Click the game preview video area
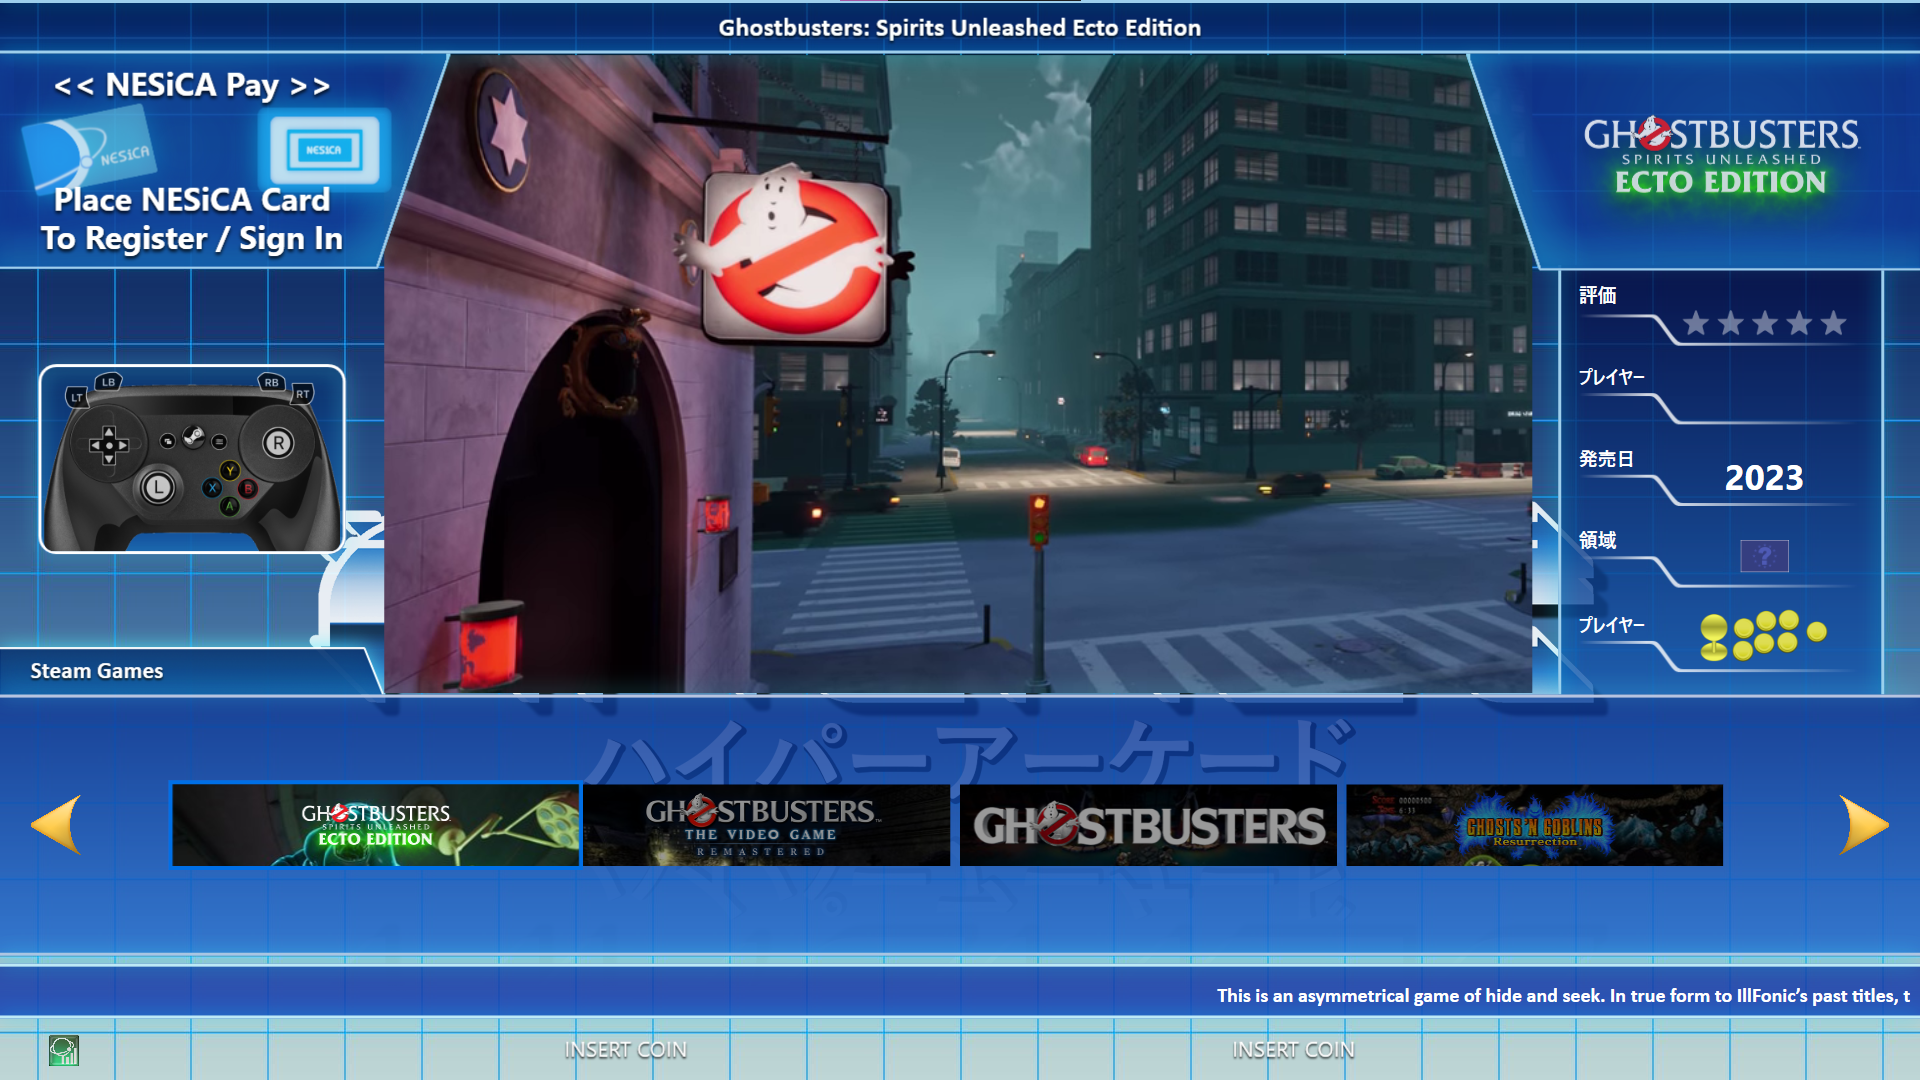Image resolution: width=1920 pixels, height=1080 pixels. tap(958, 373)
